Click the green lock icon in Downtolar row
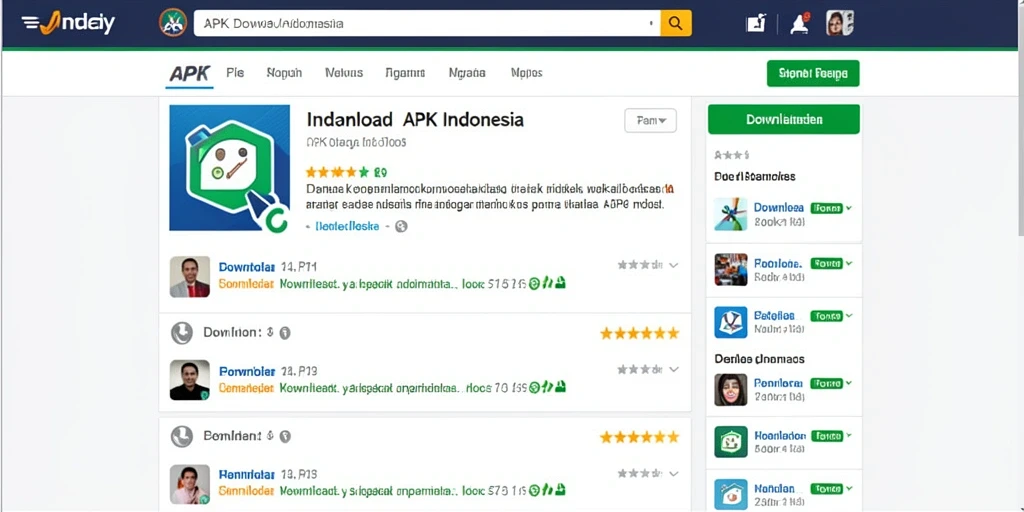 560,283
